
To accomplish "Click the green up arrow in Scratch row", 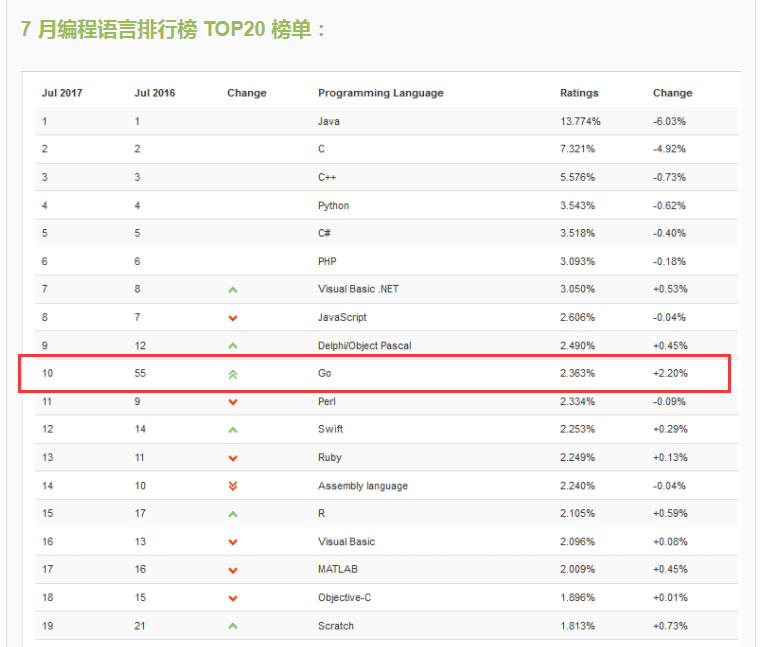I will coord(233,626).
